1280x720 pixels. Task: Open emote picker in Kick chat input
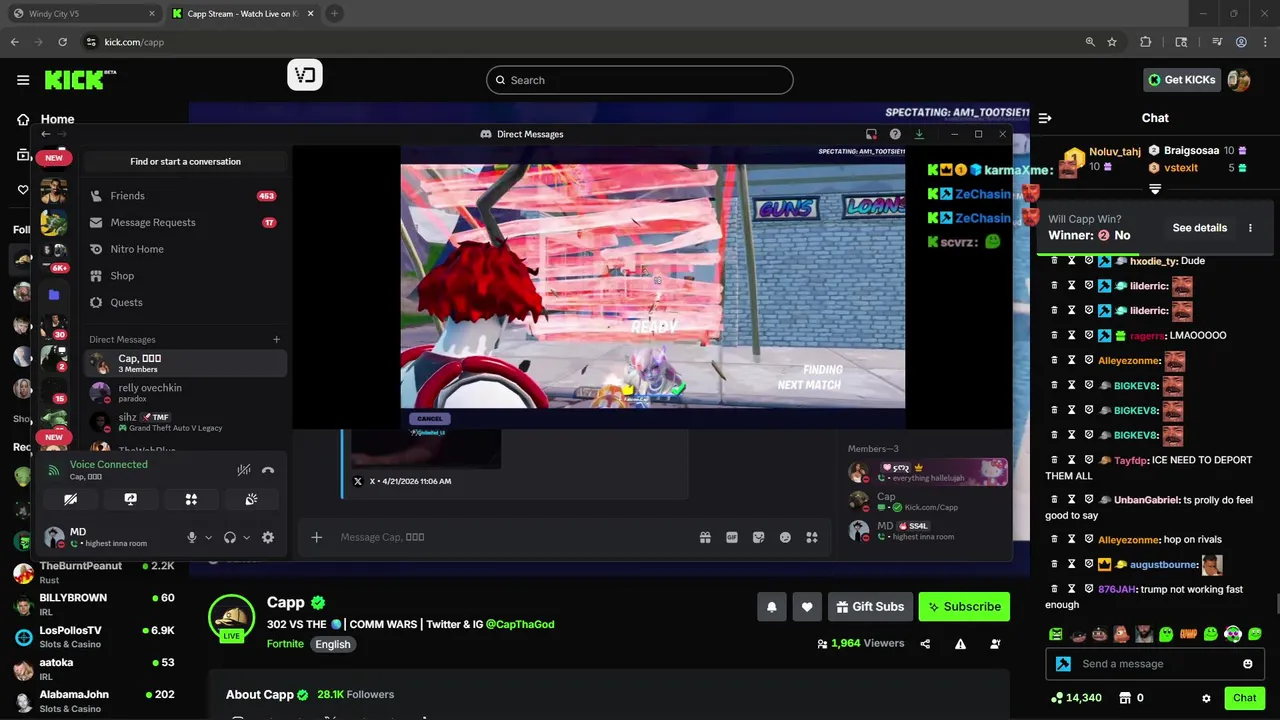tap(1247, 664)
